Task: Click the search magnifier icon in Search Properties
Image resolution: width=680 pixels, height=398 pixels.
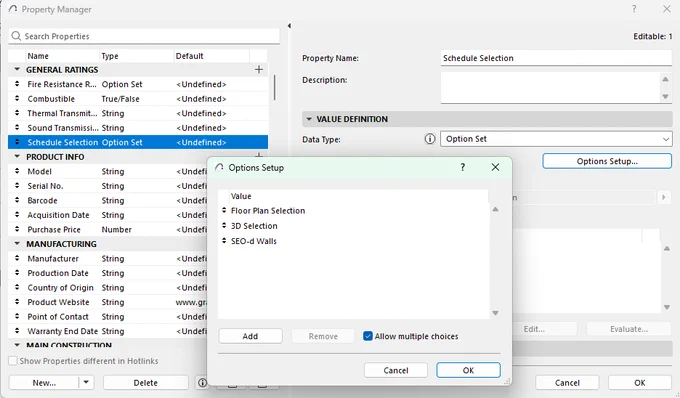Action: pyautogui.click(x=16, y=36)
